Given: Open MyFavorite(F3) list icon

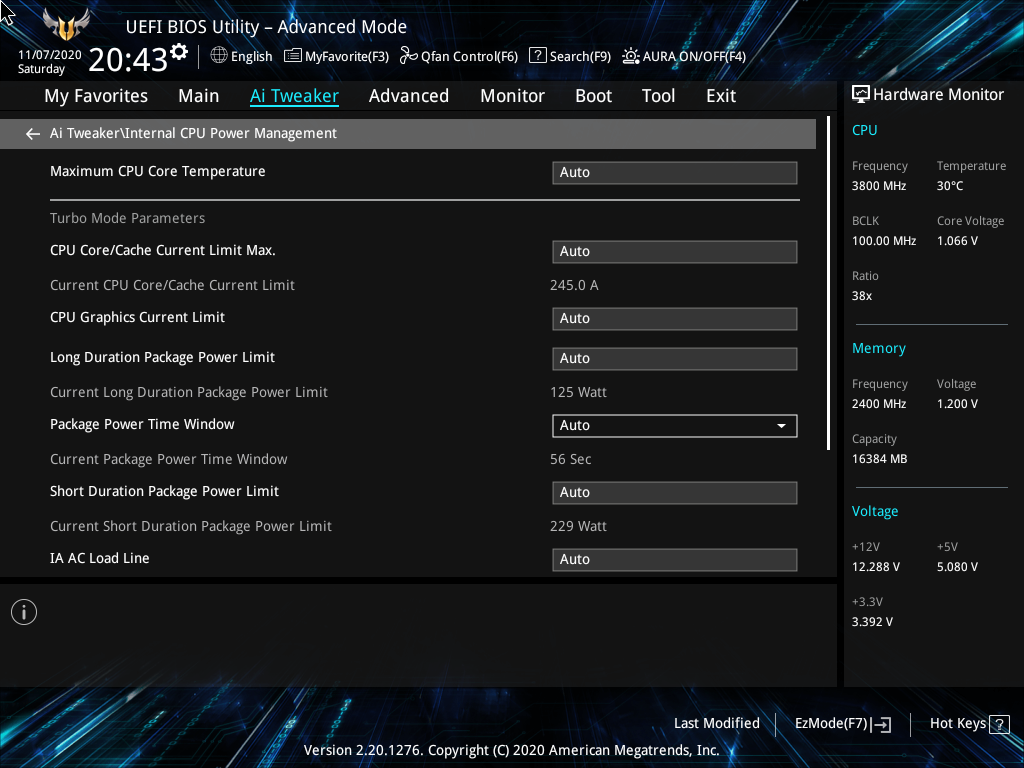Looking at the screenshot, I should pyautogui.click(x=293, y=56).
